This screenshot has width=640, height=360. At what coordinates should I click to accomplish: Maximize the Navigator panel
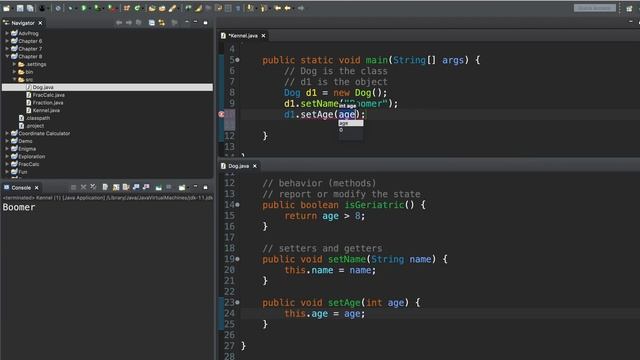click(205, 22)
